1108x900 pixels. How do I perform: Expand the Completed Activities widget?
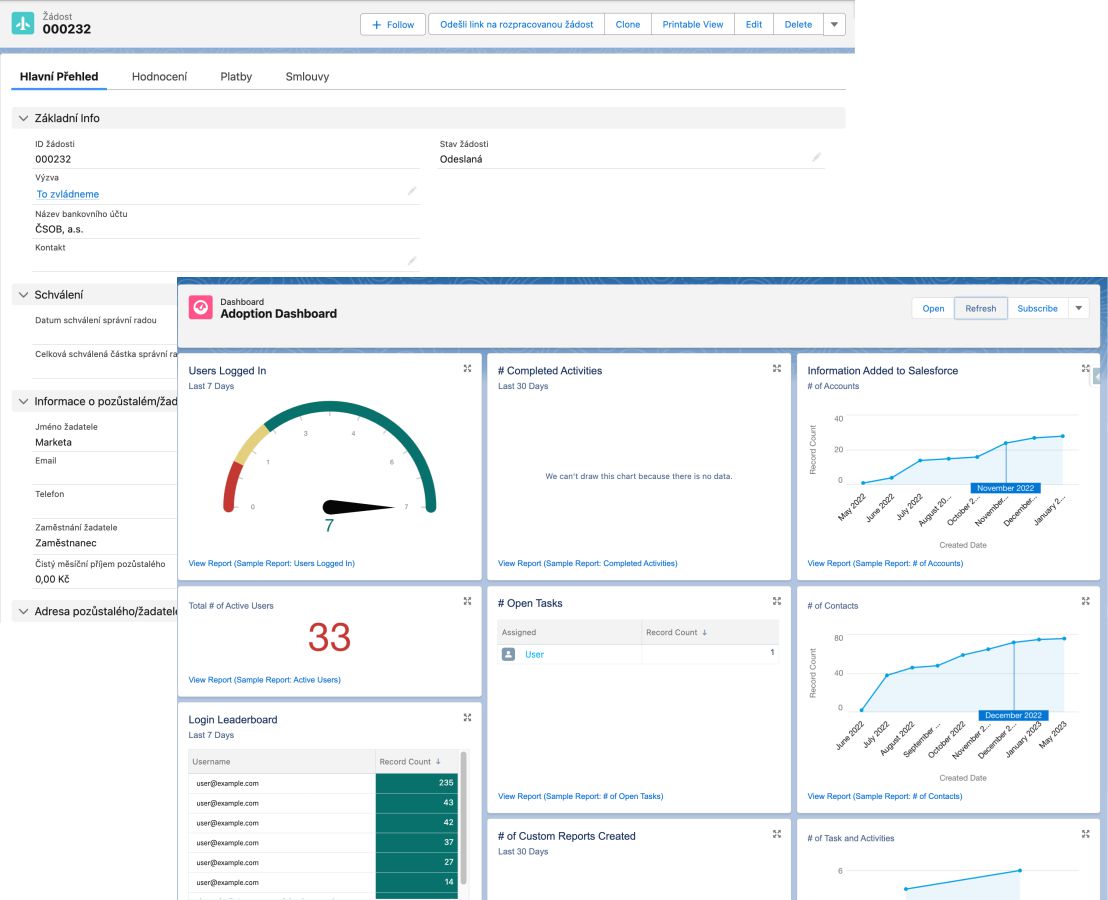(x=776, y=369)
